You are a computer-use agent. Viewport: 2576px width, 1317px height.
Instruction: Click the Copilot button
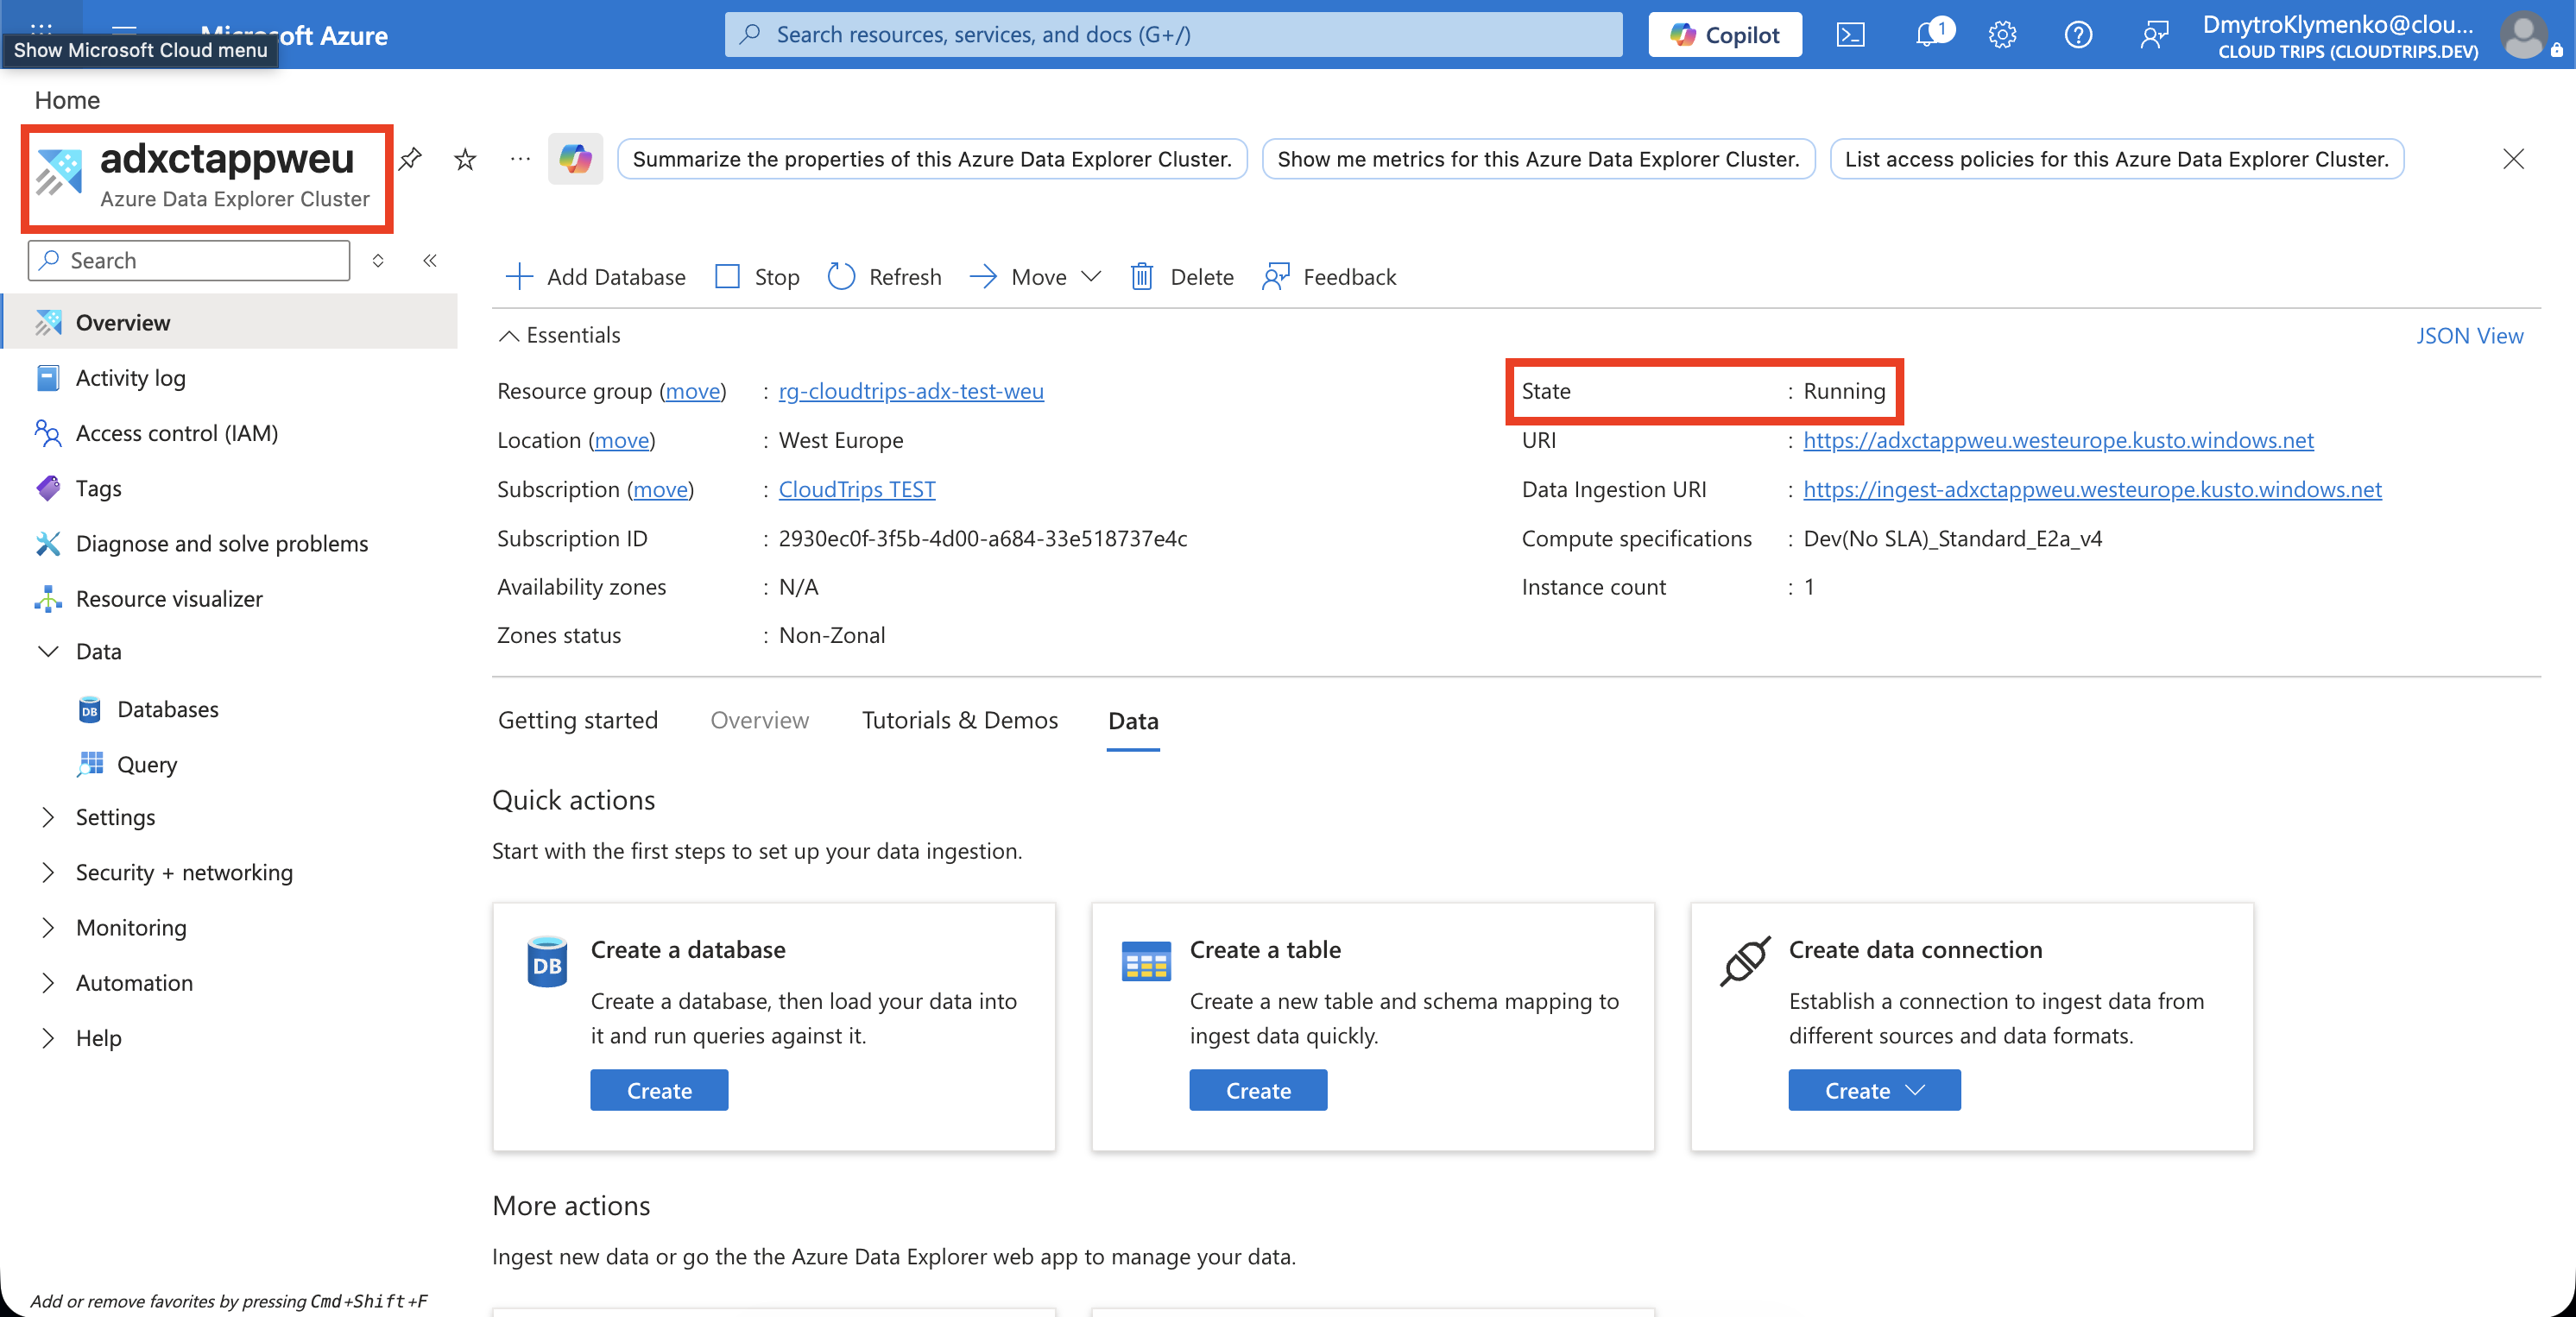click(1725, 35)
